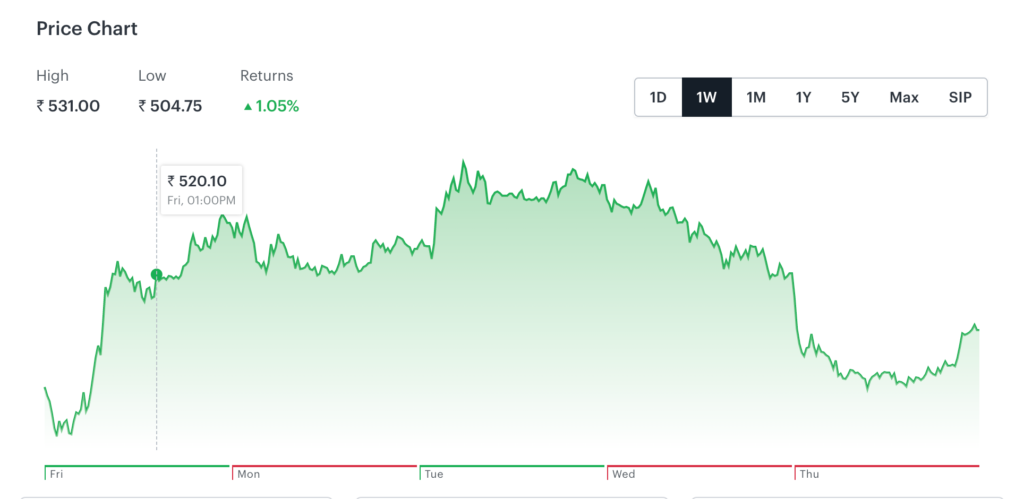Click the Tue day label
The height and width of the screenshot is (499, 1024).
tap(434, 474)
